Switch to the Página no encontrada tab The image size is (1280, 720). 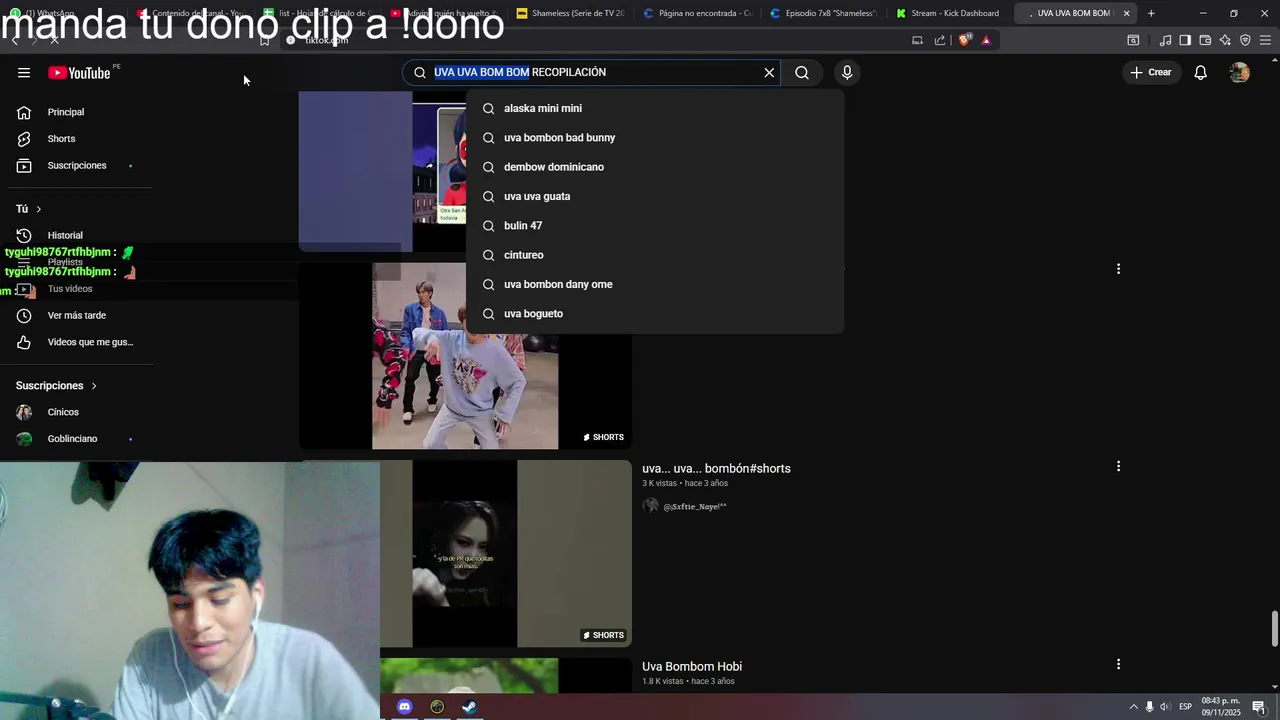pos(697,13)
